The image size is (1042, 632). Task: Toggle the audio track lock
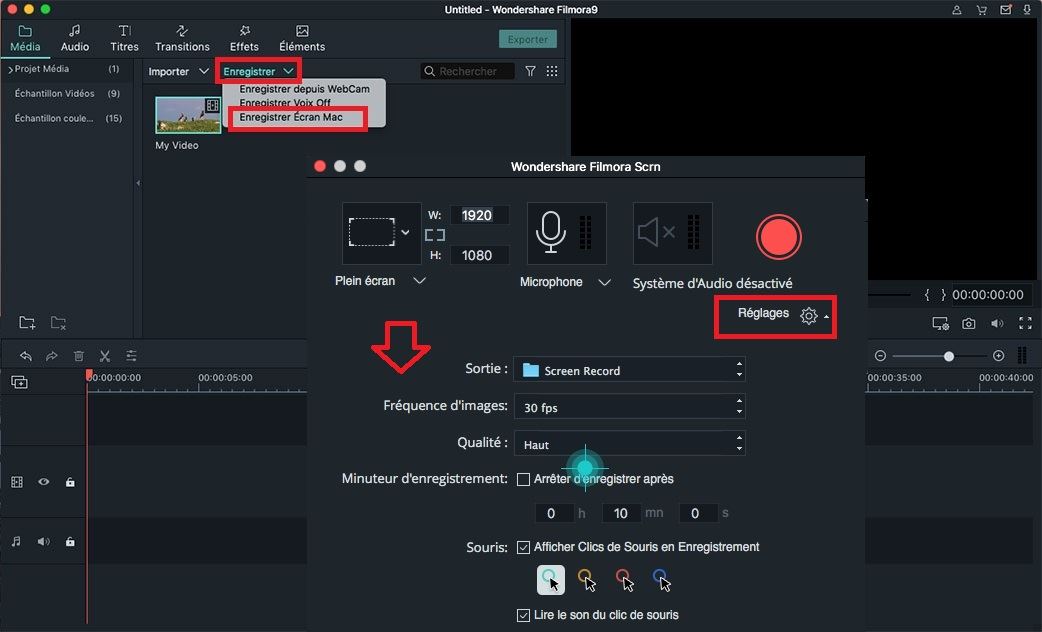[x=70, y=542]
